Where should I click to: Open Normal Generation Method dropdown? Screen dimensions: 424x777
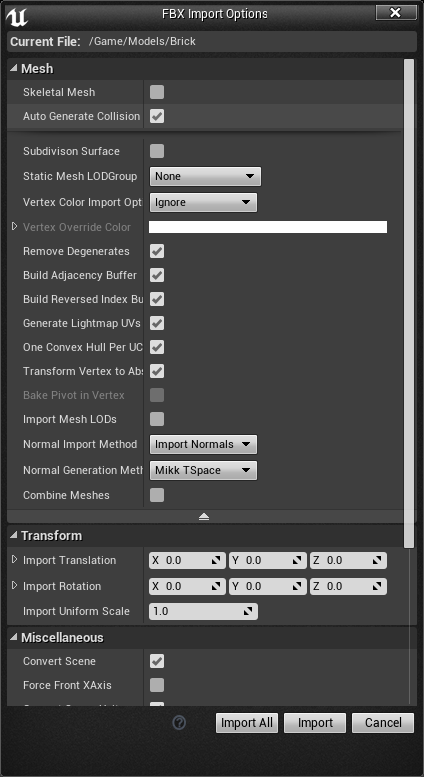coord(203,470)
